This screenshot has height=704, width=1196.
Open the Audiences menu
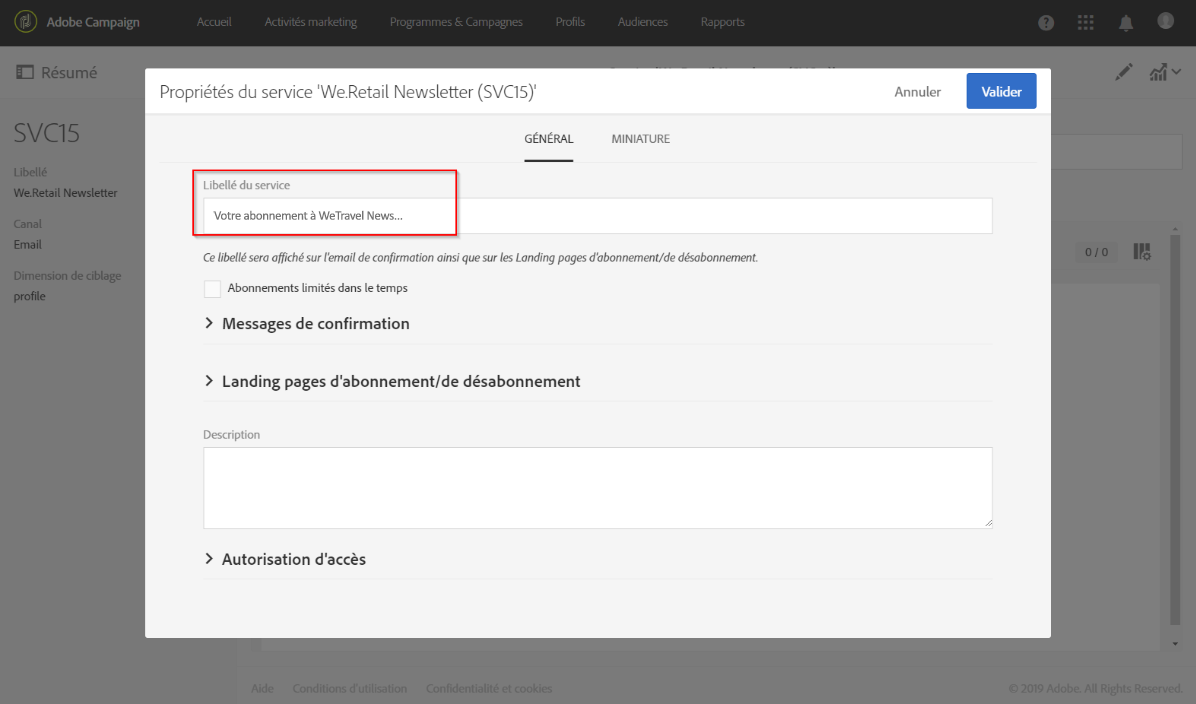pyautogui.click(x=642, y=22)
